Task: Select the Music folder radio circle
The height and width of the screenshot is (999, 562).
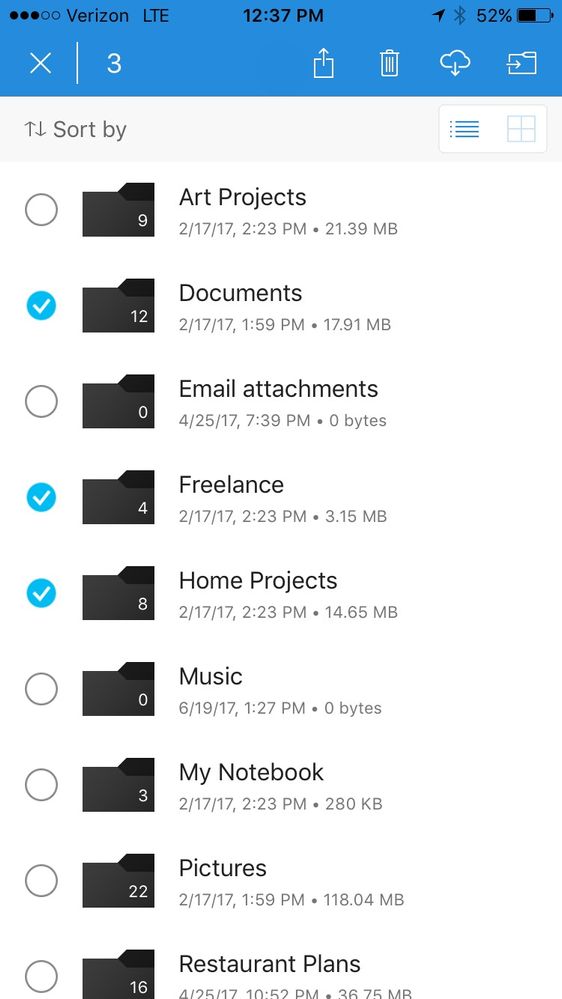Action: click(x=41, y=689)
